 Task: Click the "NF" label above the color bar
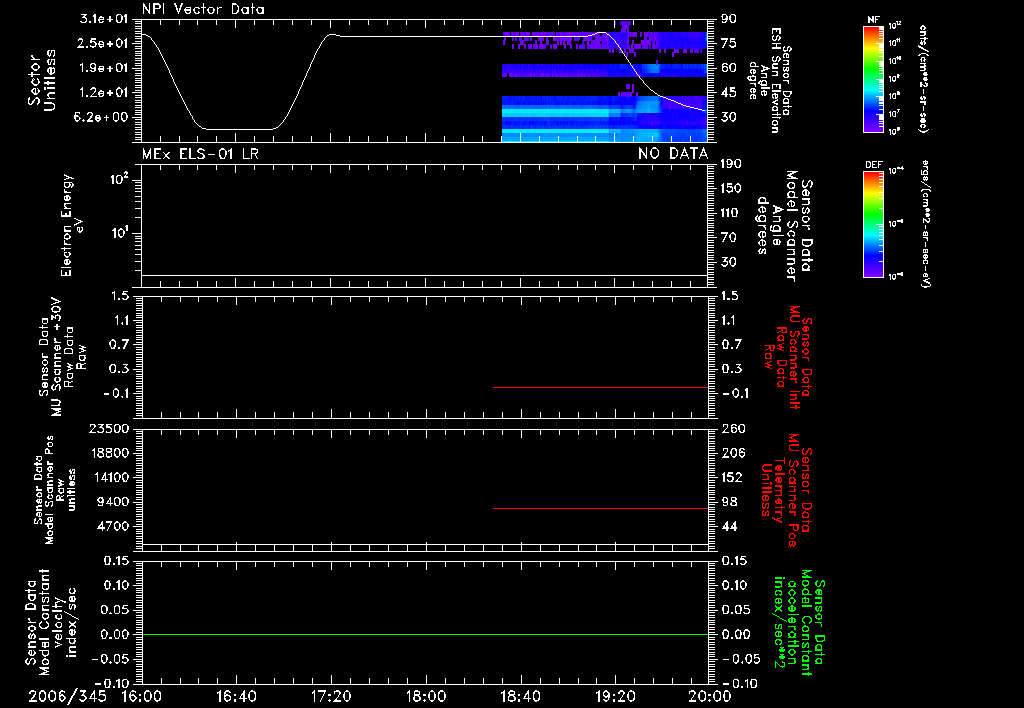pyautogui.click(x=874, y=20)
